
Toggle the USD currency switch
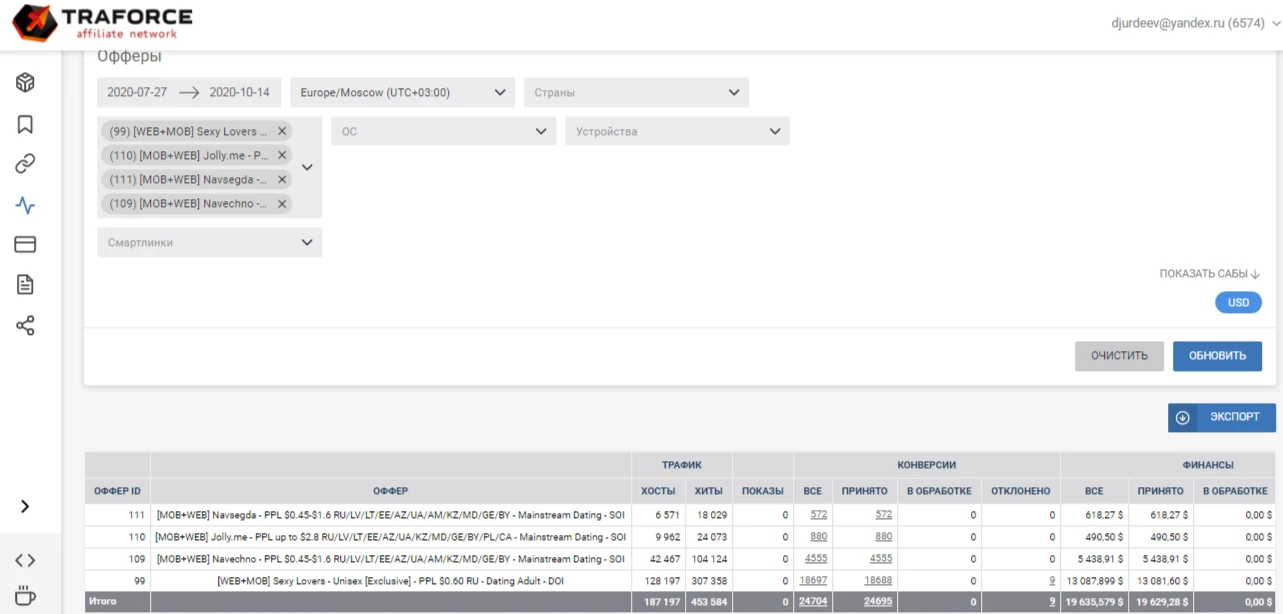point(1238,303)
